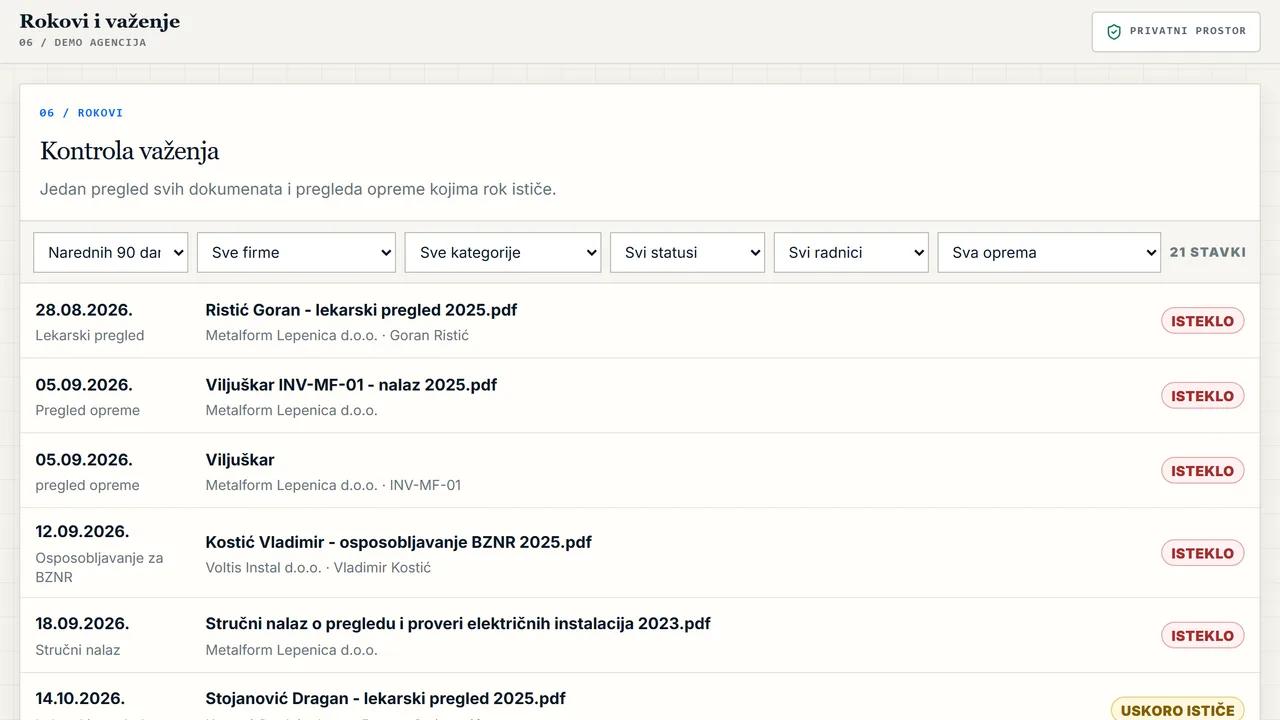Expand the Sve firme filter
Viewport: 1280px width, 720px height.
(296, 252)
